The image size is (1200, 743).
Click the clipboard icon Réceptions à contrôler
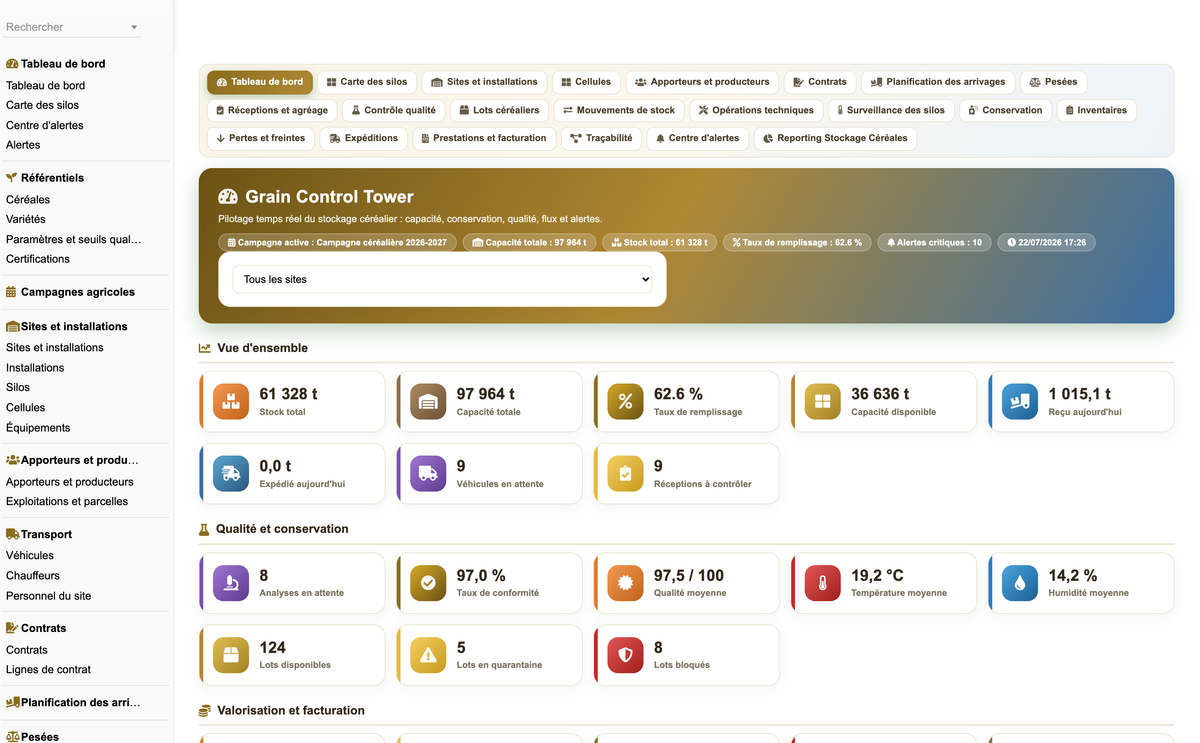pyautogui.click(x=625, y=474)
